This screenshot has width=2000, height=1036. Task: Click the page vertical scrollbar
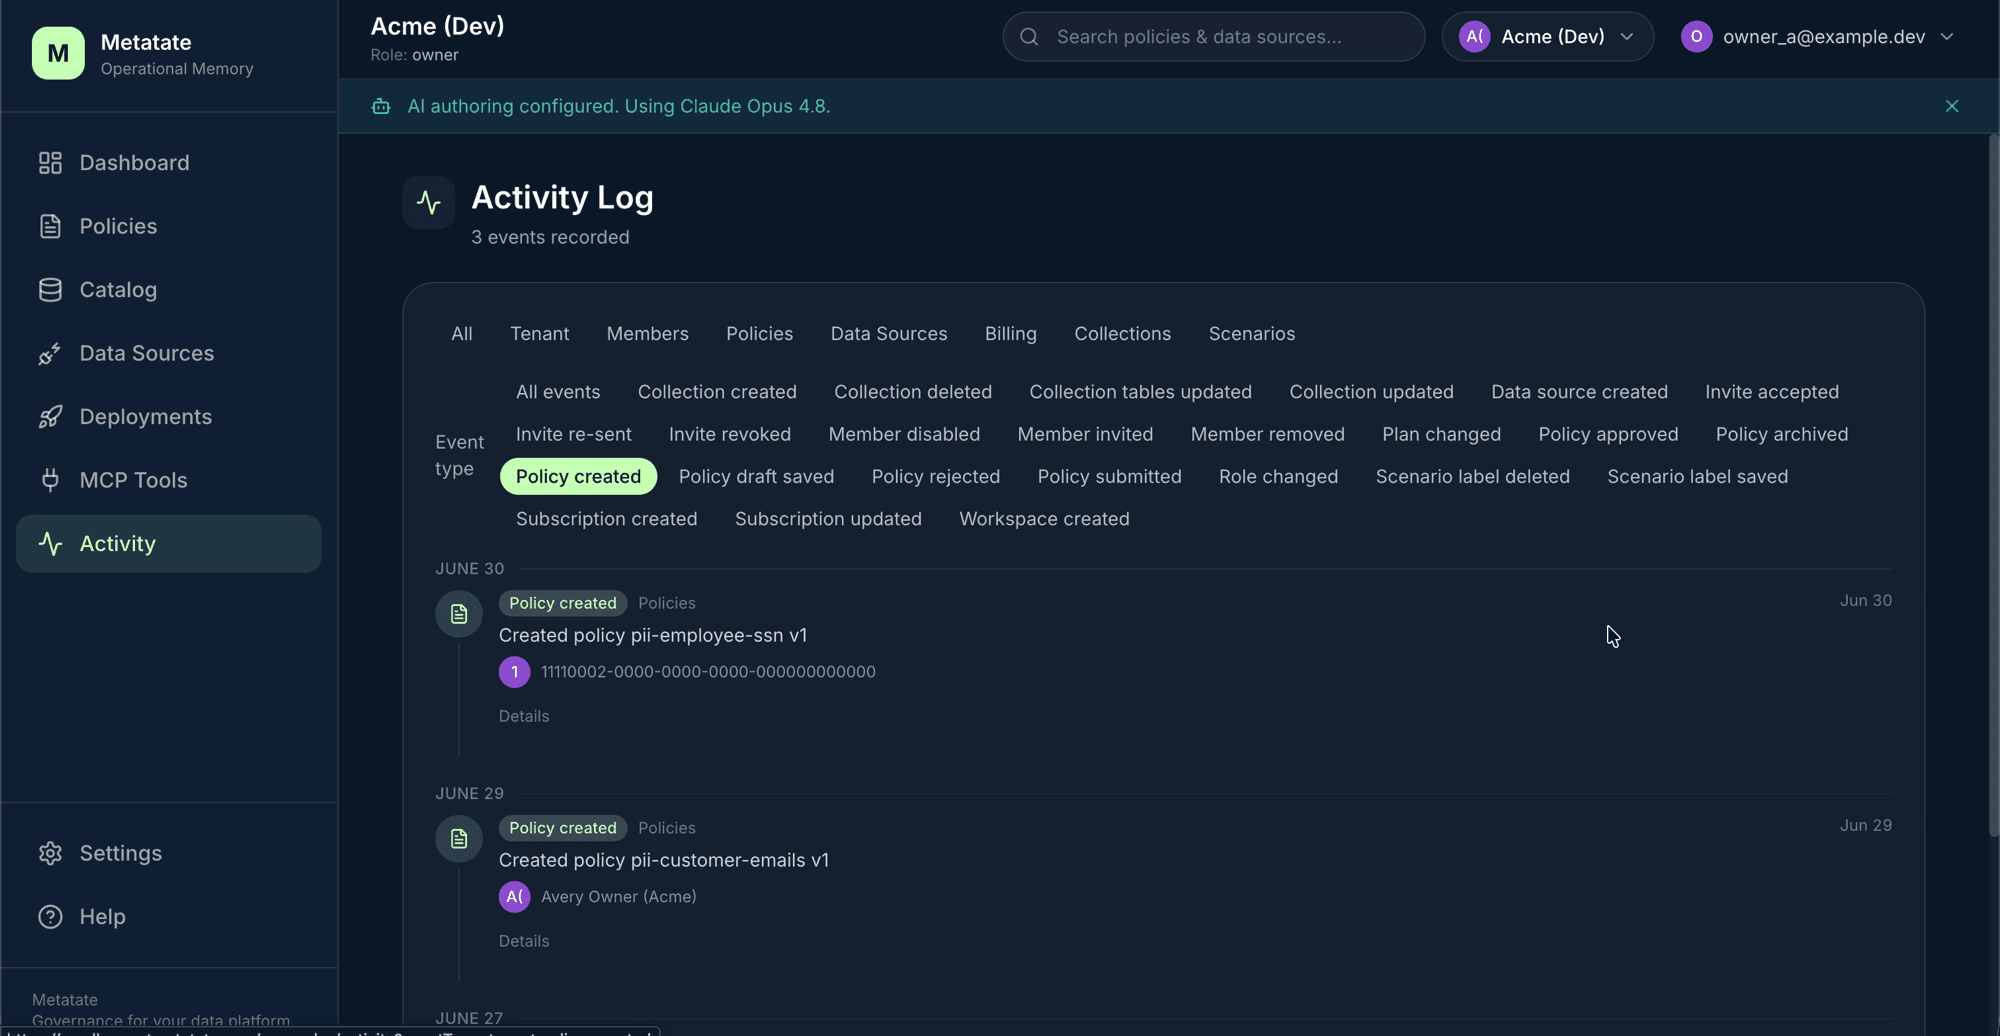point(1993,486)
